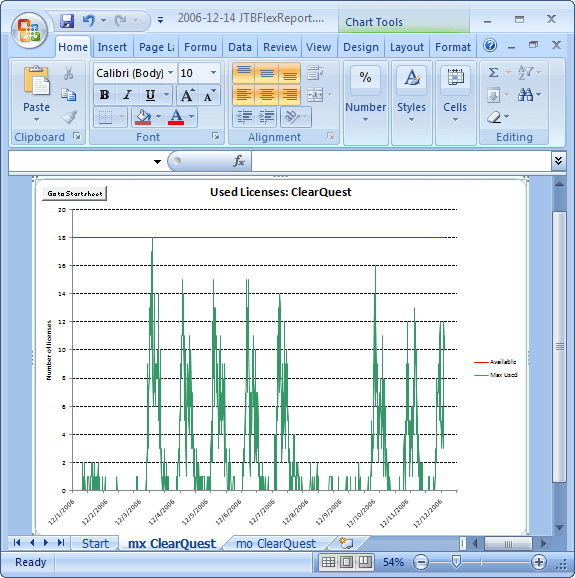Click the zoom slider handle
The width and height of the screenshot is (575, 578).
(456, 562)
